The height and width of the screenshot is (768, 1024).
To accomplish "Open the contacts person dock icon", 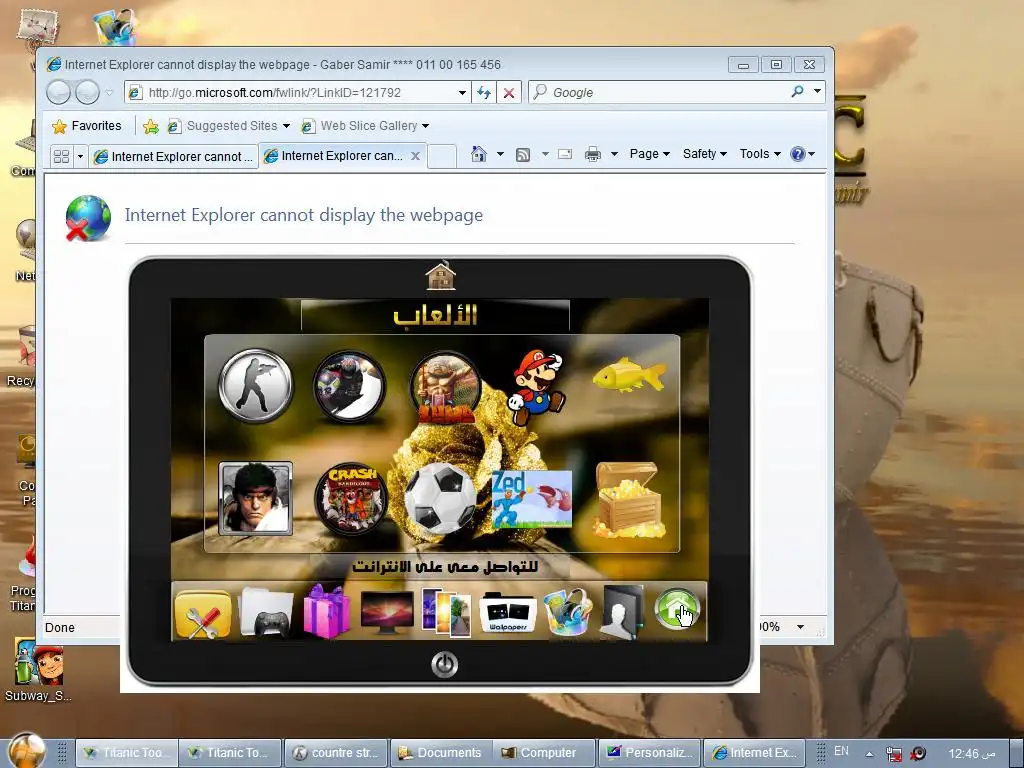I will pos(622,612).
